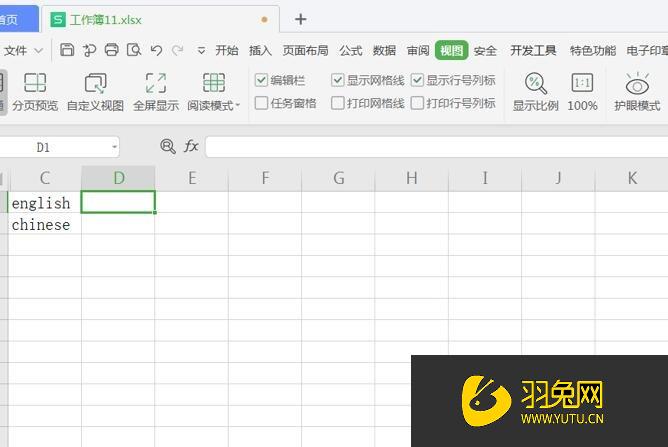
Task: Click the formula bar zoom icon
Action: tap(167, 147)
